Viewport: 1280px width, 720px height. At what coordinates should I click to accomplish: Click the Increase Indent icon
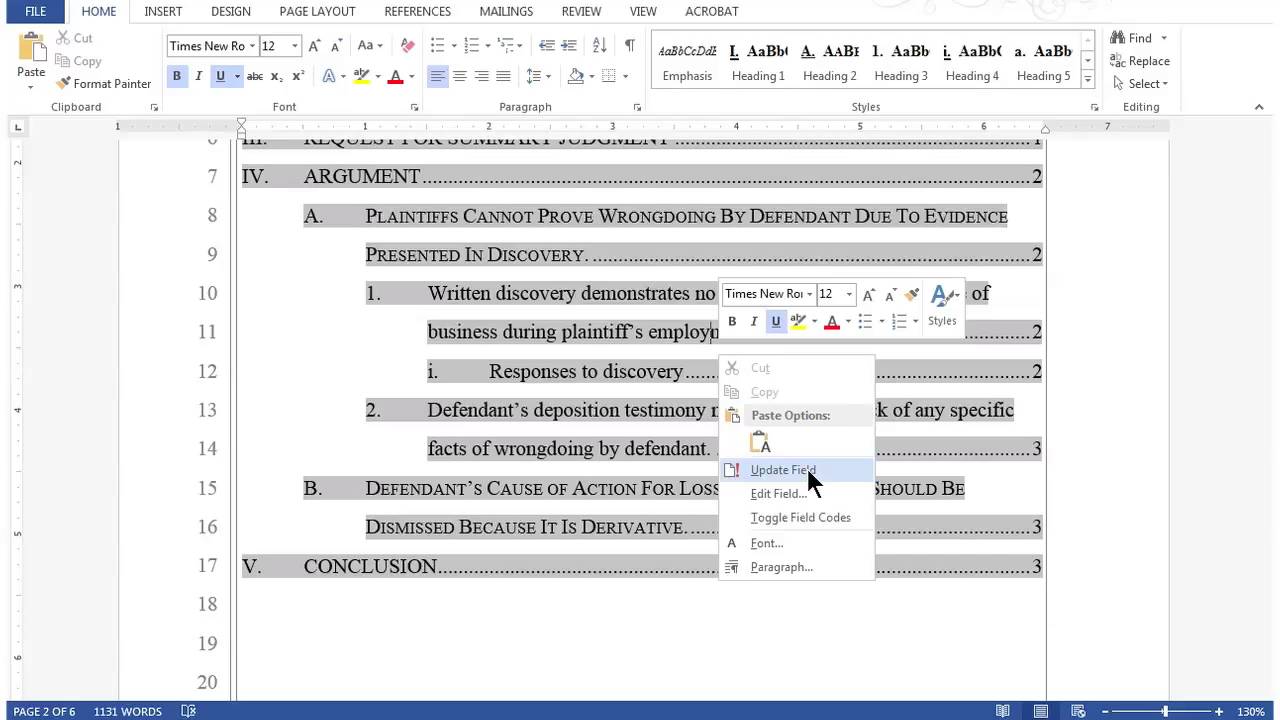click(570, 46)
